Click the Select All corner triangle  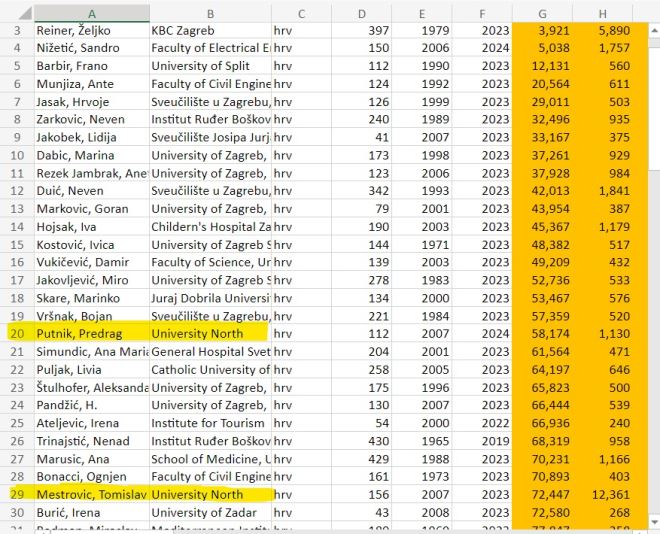point(16,13)
